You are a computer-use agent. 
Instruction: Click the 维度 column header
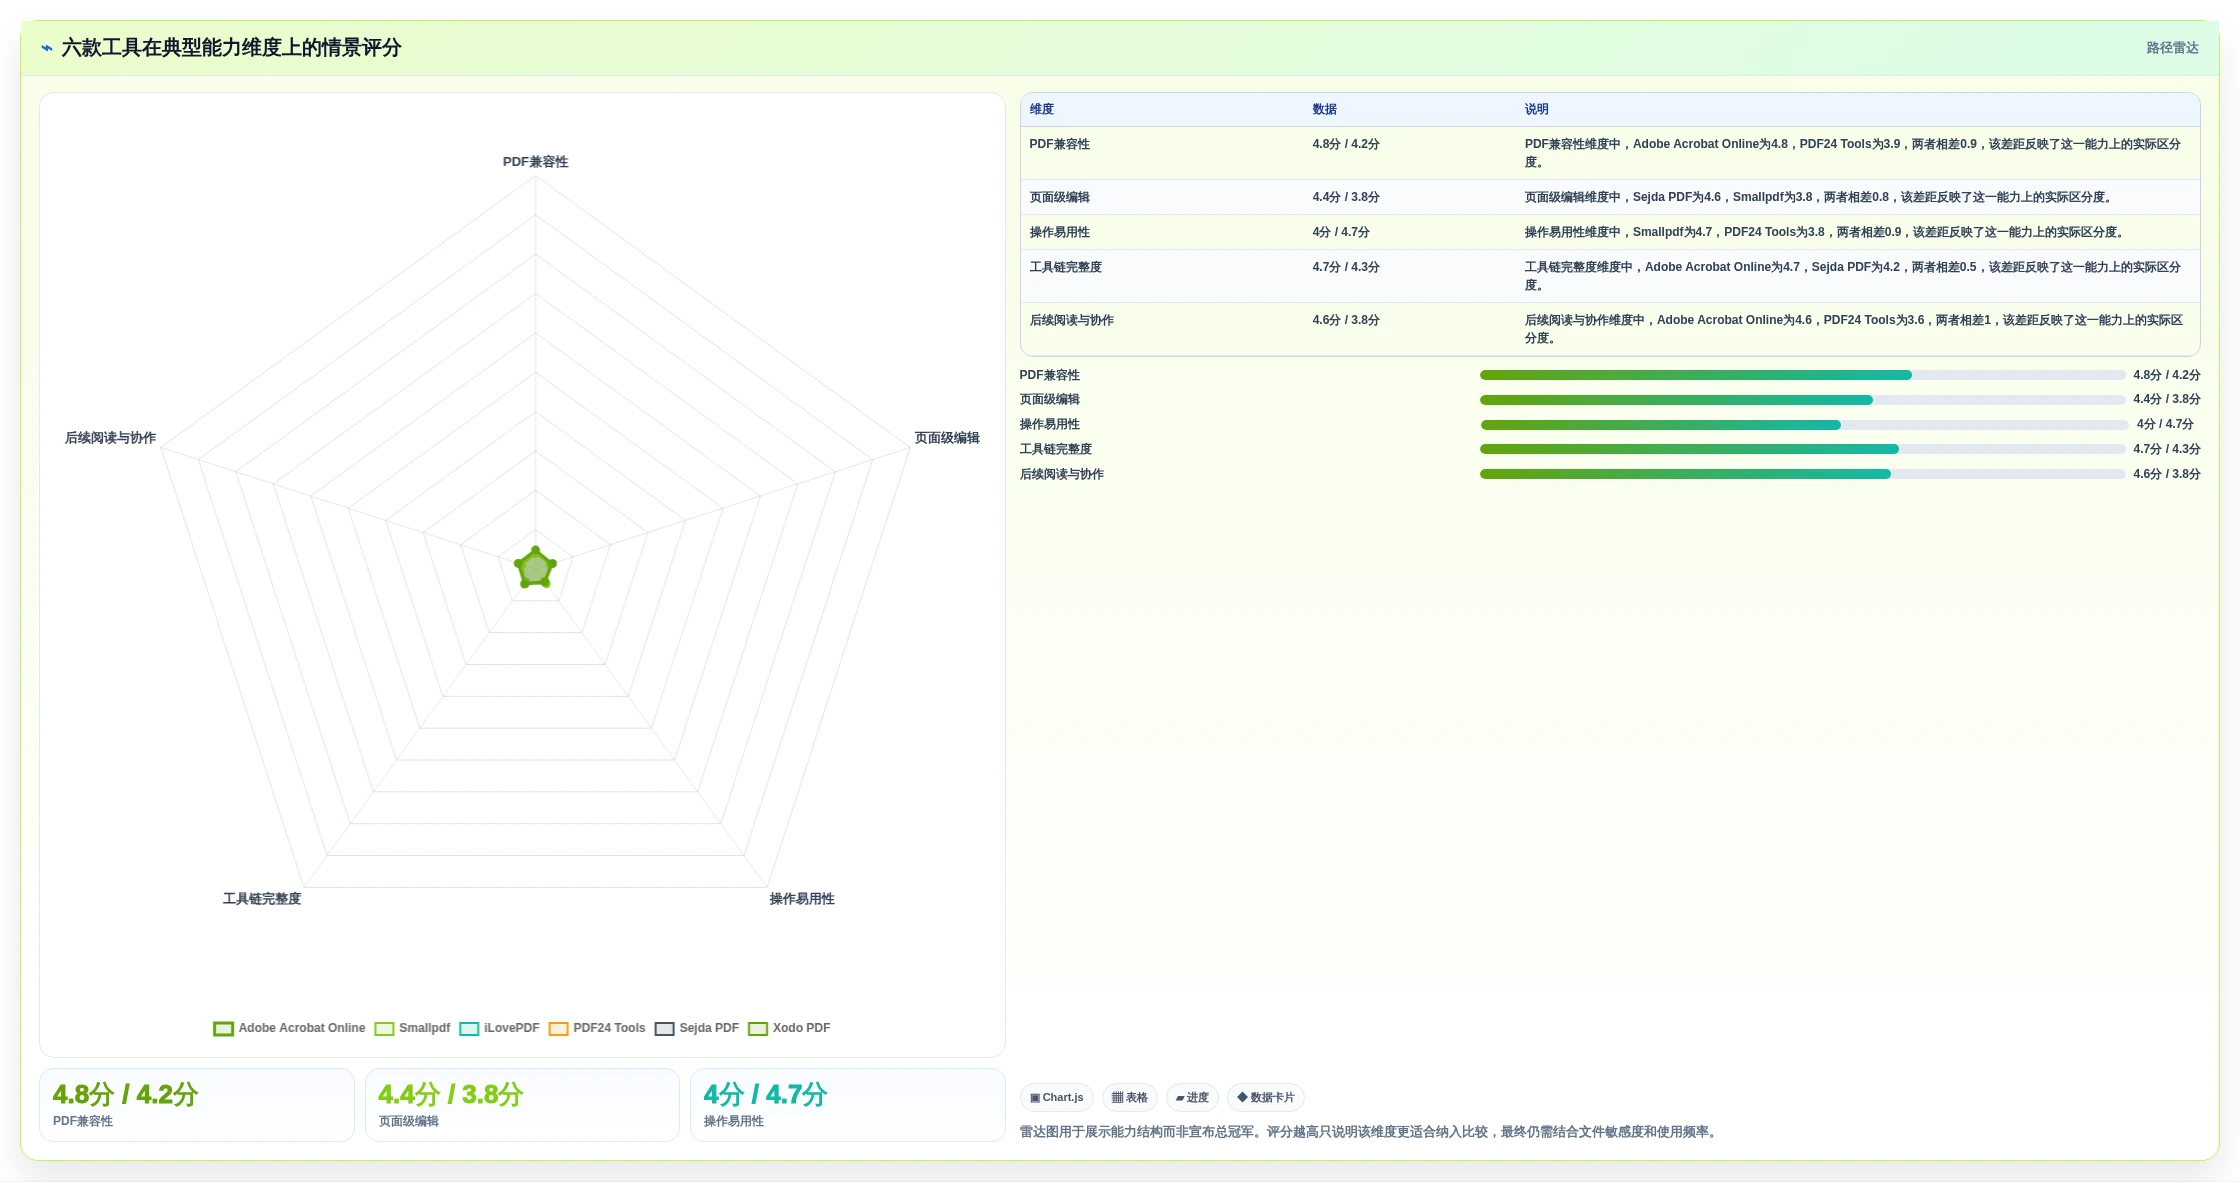pos(1042,109)
